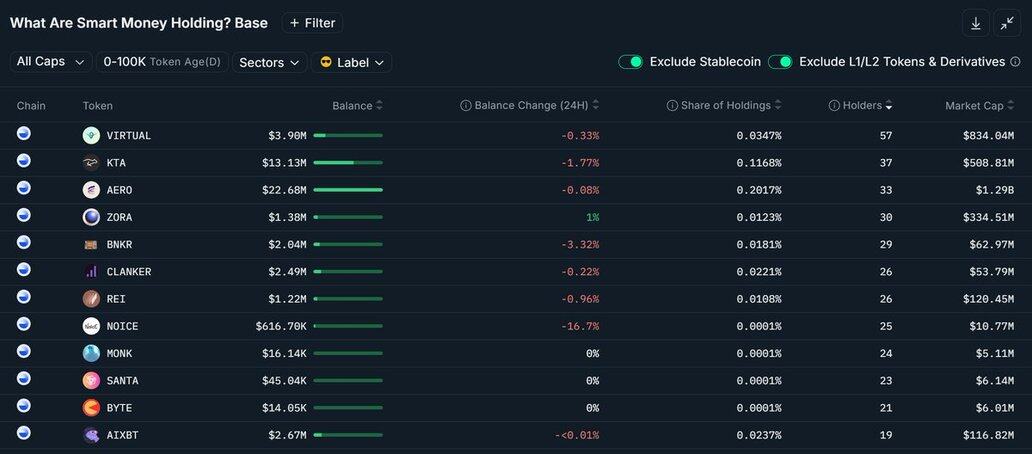Click the ZORA token logo

(x=91, y=217)
